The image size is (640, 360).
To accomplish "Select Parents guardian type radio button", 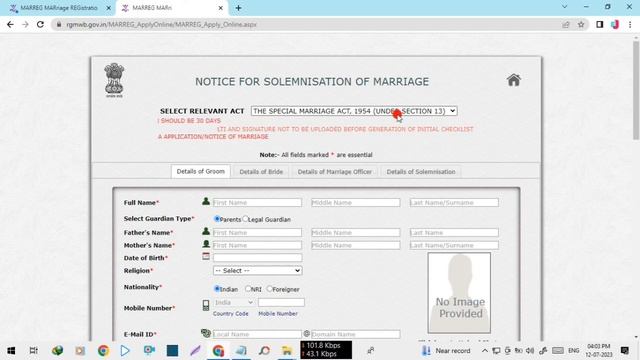I will [217, 219].
